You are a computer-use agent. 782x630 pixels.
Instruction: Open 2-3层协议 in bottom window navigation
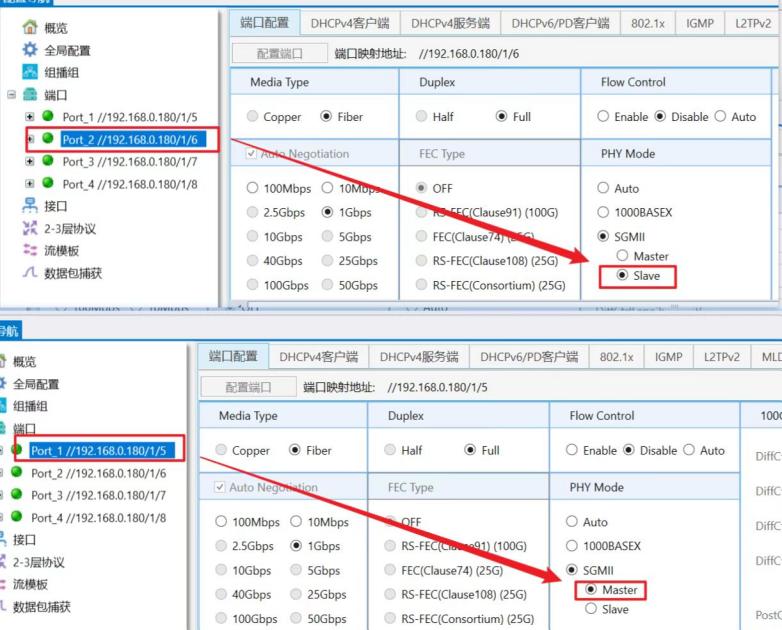pyautogui.click(x=39, y=562)
